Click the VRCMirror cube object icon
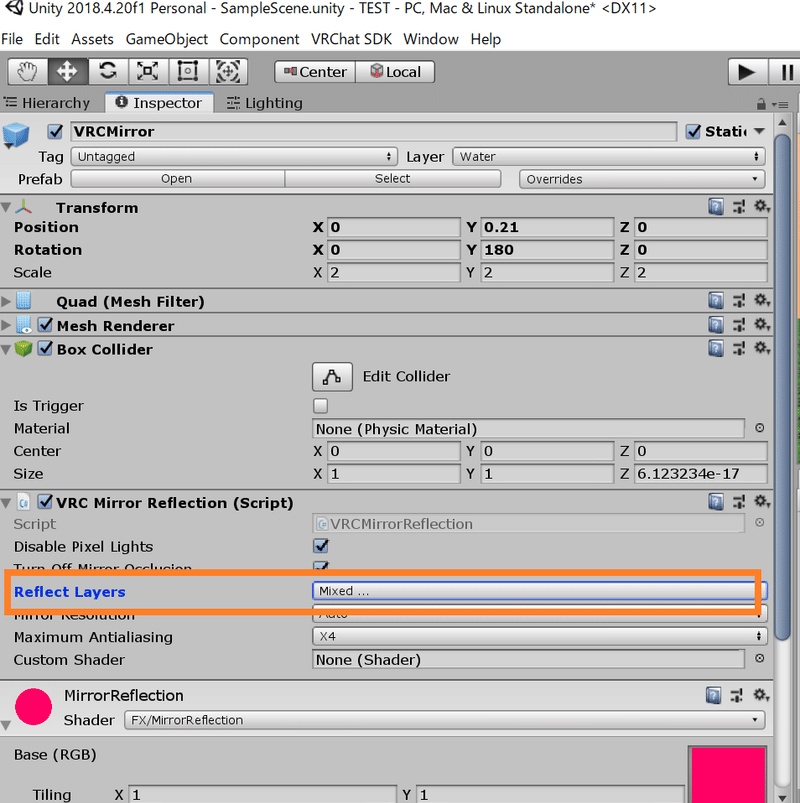Image resolution: width=800 pixels, height=803 pixels. click(x=16, y=135)
